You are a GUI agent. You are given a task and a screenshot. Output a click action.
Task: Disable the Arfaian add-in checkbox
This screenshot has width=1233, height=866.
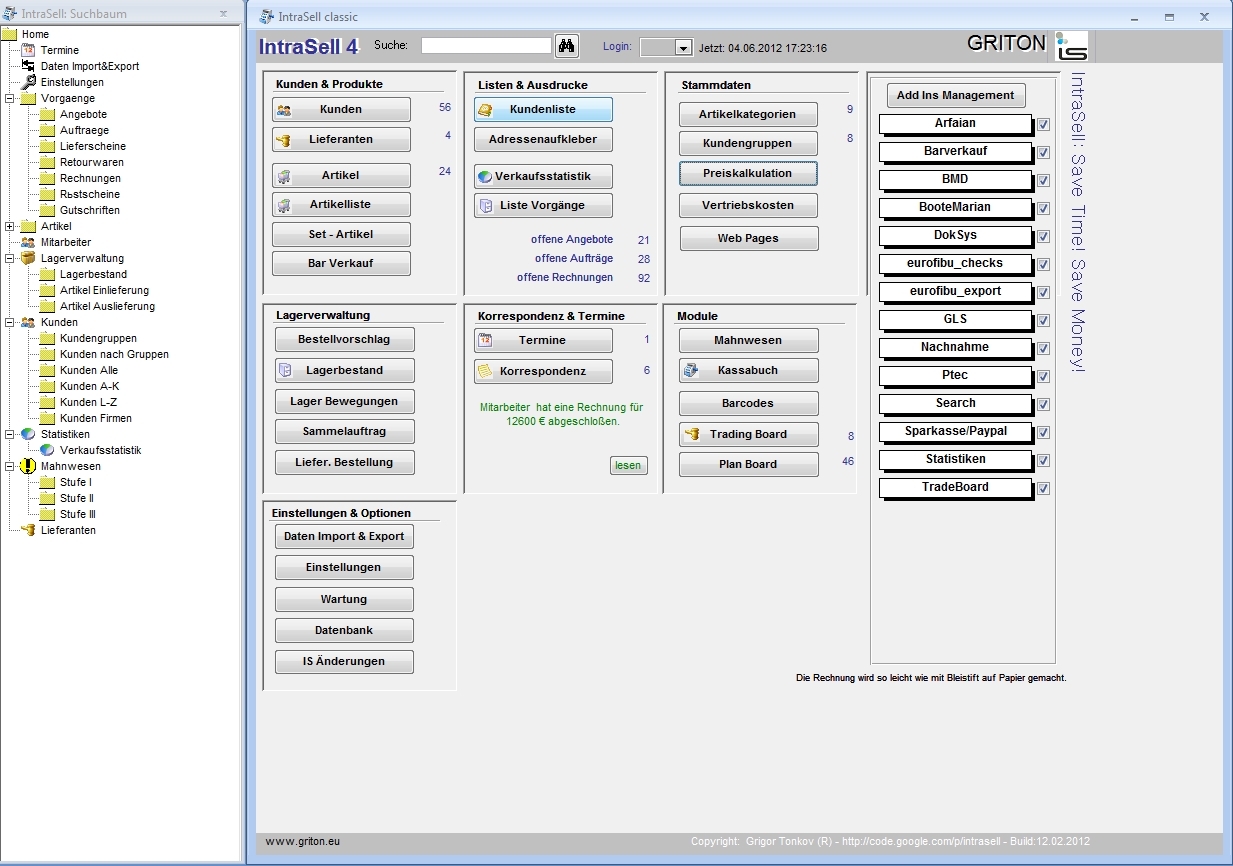pyautogui.click(x=1043, y=125)
